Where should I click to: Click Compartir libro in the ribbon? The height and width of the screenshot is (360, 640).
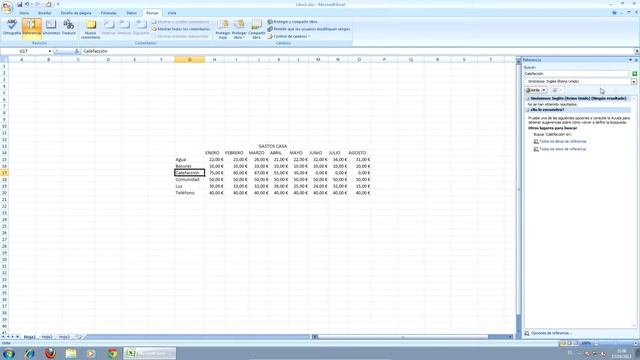(256, 29)
